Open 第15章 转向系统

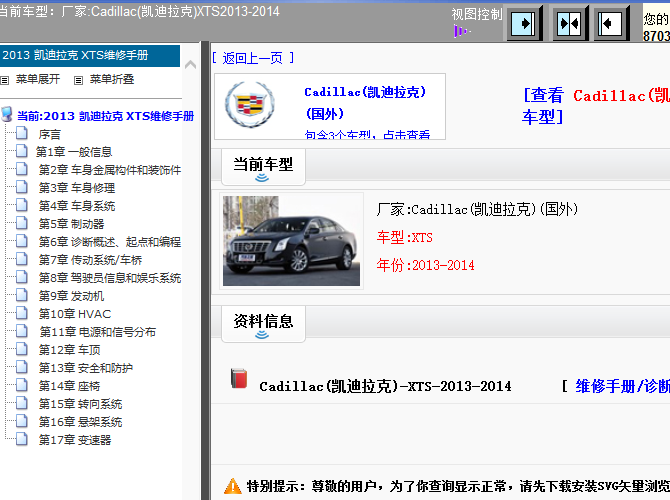(x=80, y=404)
